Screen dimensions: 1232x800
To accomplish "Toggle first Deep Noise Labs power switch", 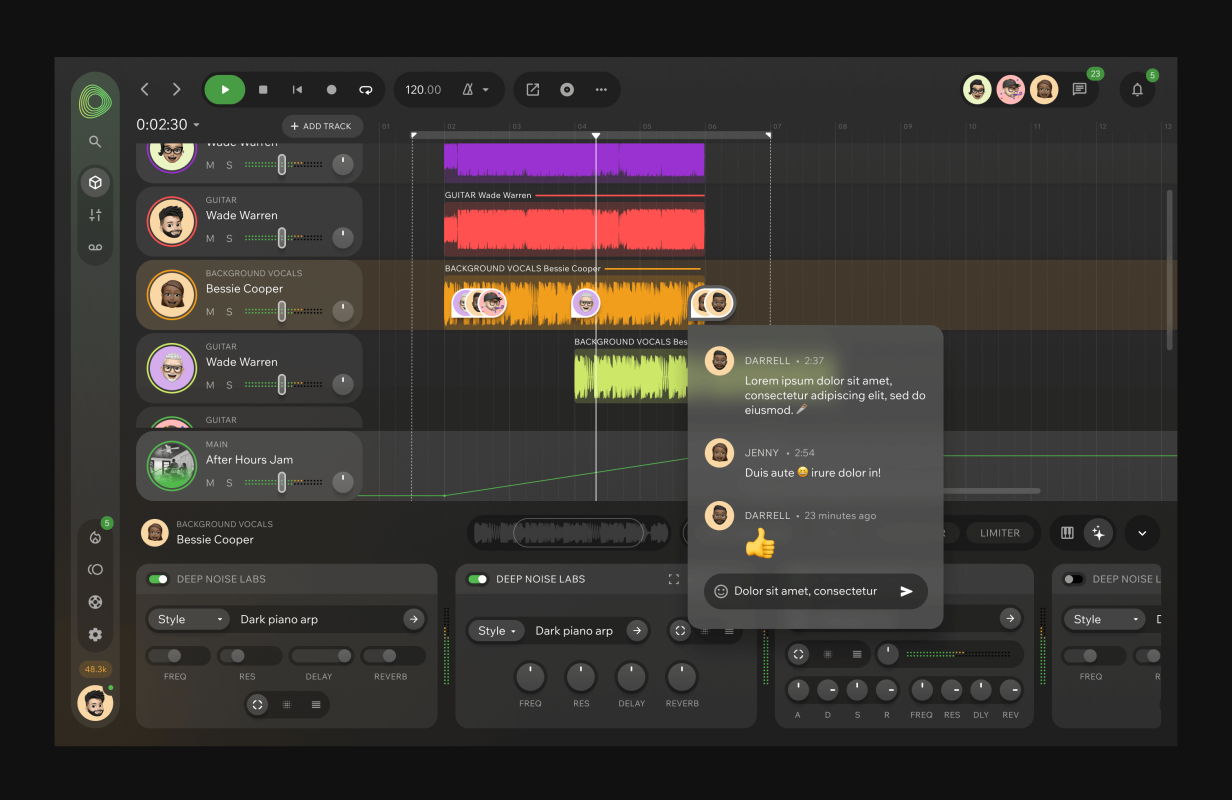I will pos(158,579).
